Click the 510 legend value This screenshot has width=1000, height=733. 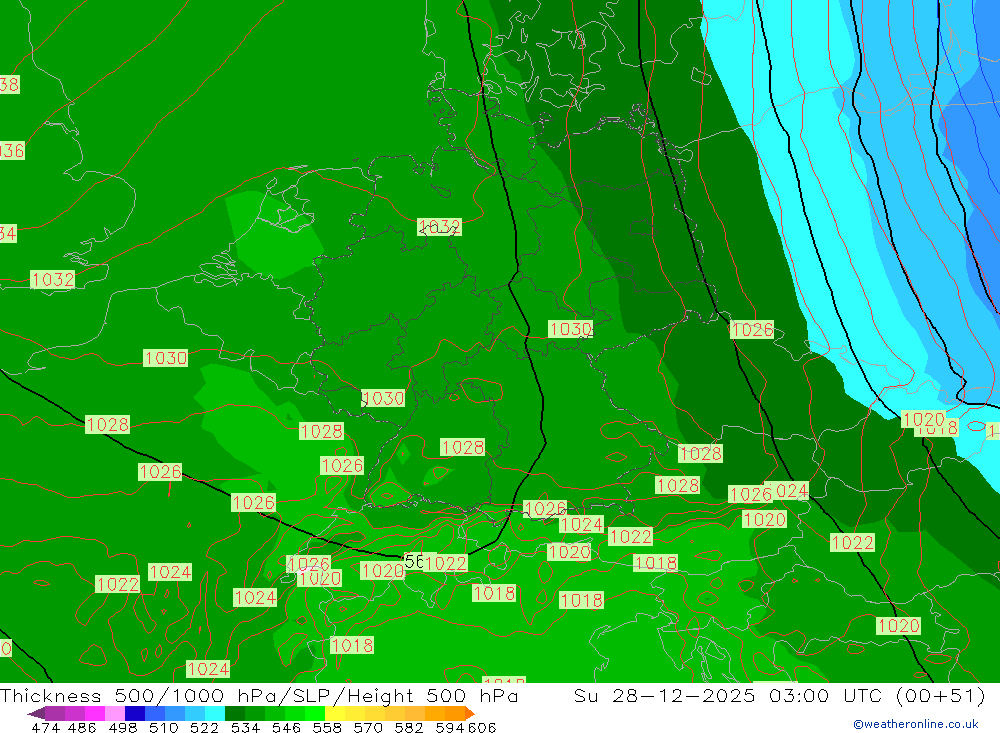coord(163,727)
